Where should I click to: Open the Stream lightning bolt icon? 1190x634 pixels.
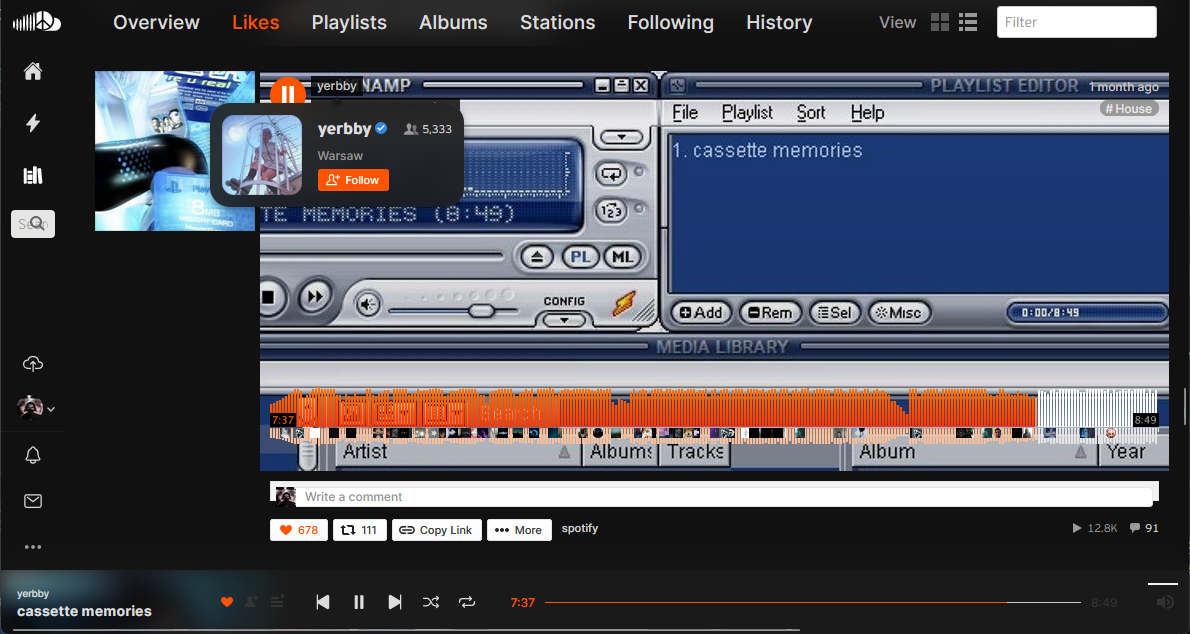tap(33, 123)
